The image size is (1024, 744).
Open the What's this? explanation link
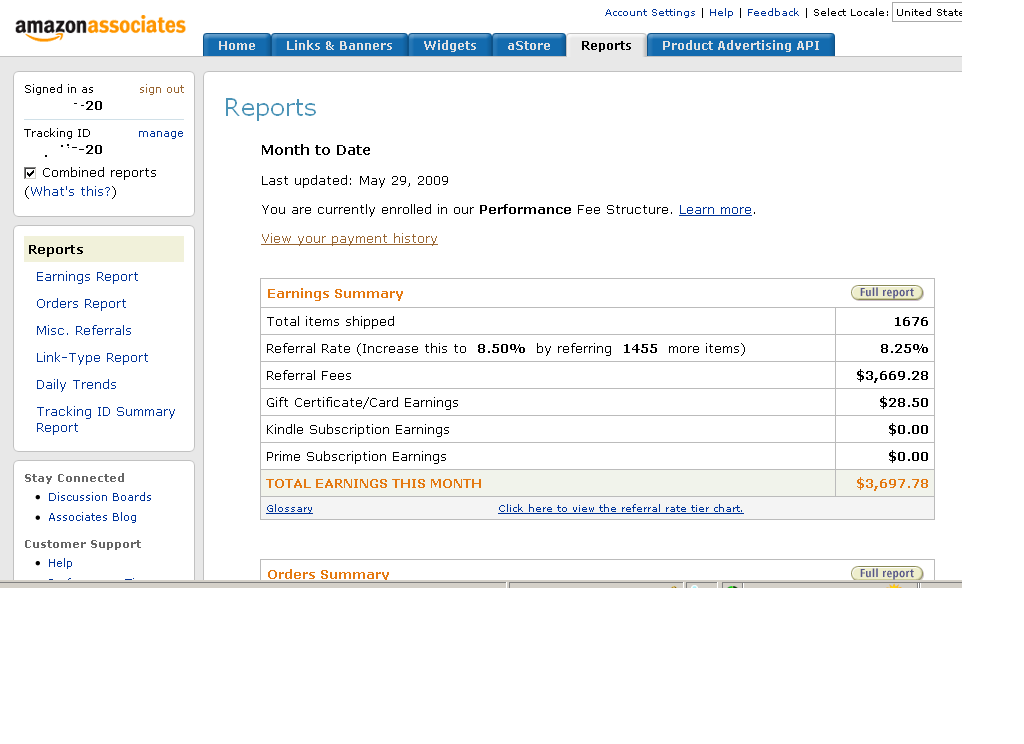[x=73, y=191]
